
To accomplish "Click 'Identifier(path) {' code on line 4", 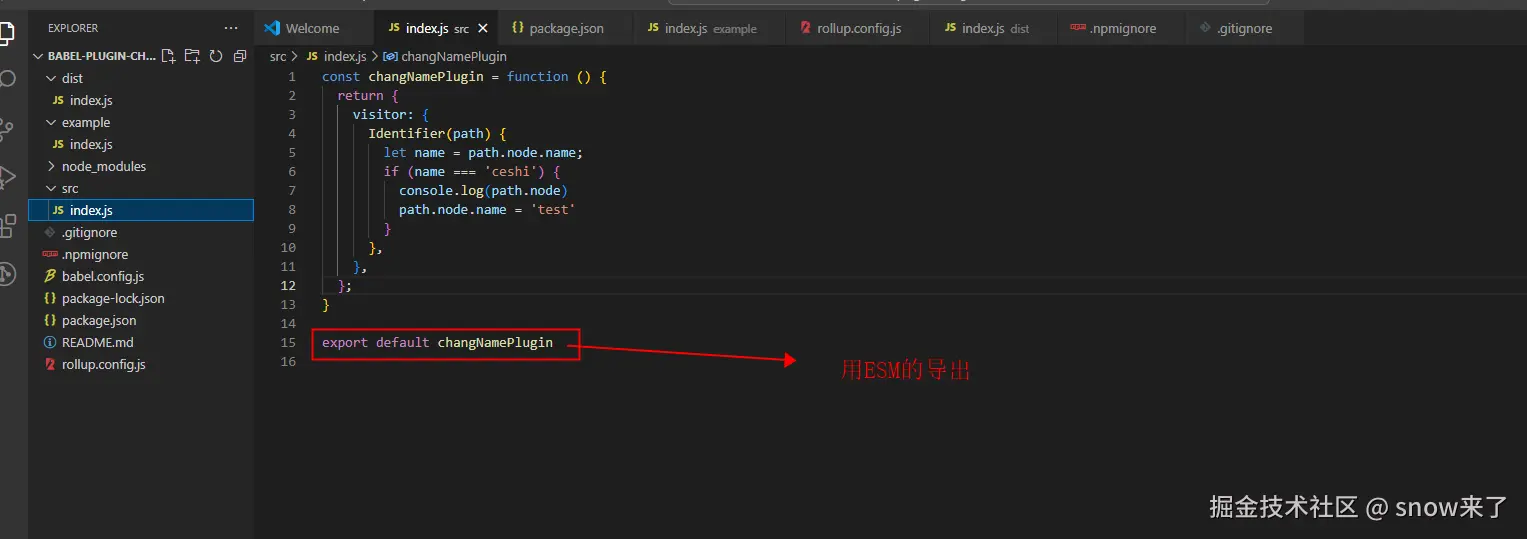I will pyautogui.click(x=438, y=133).
